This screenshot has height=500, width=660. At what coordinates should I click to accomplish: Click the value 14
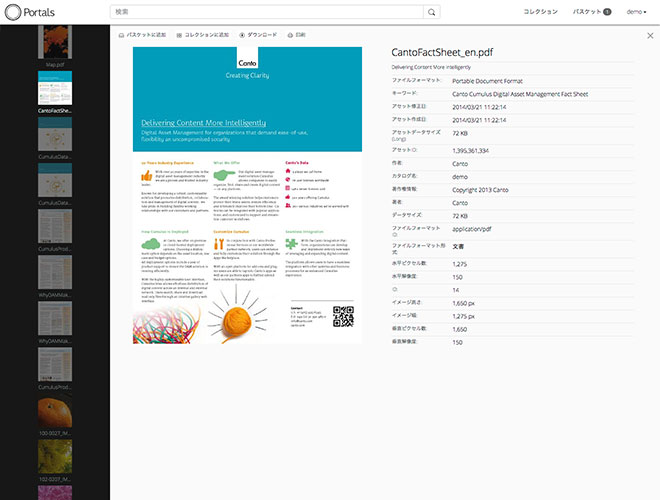(456, 290)
